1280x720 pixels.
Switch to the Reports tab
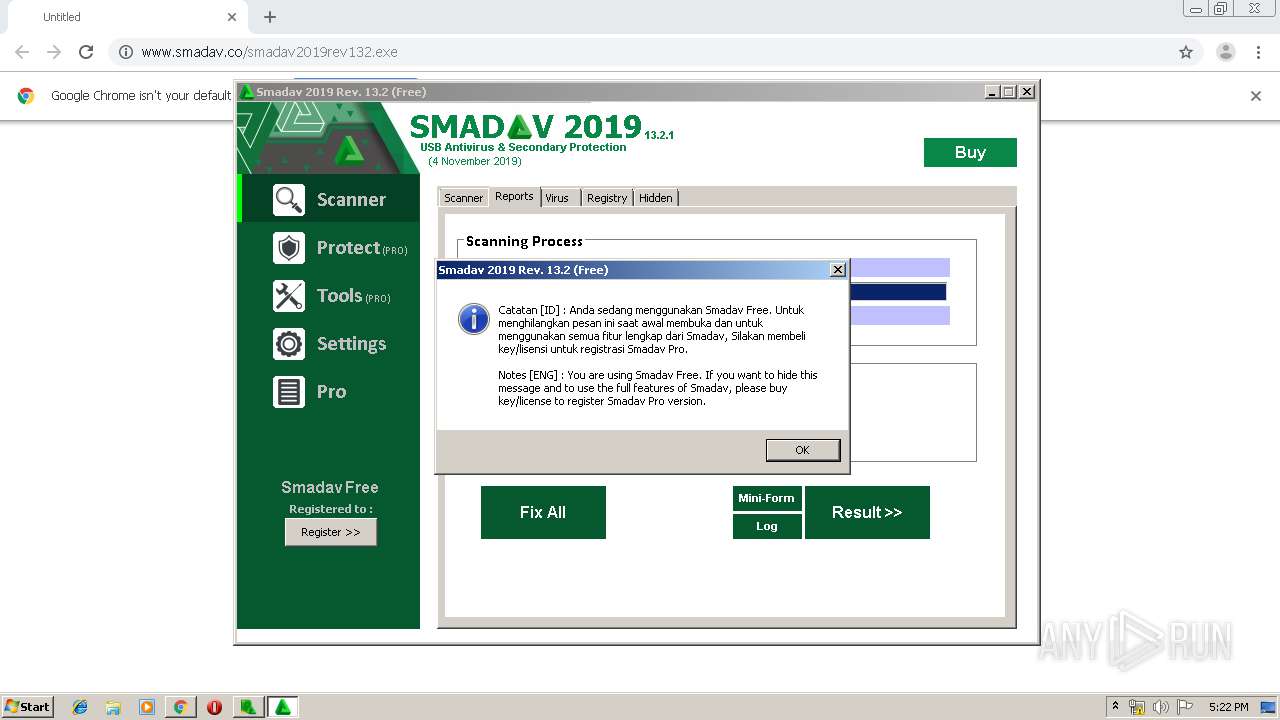[x=514, y=197]
